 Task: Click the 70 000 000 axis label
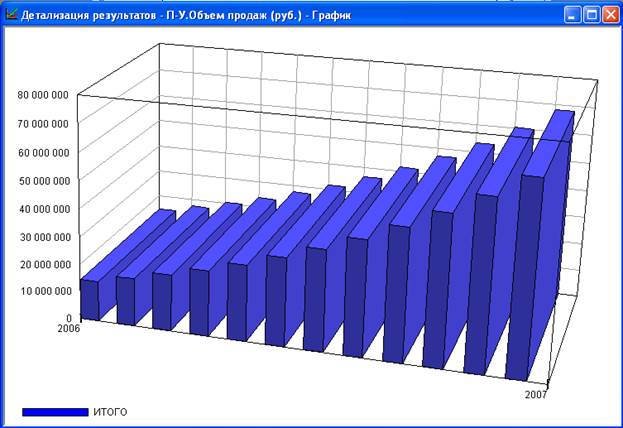pos(43,124)
